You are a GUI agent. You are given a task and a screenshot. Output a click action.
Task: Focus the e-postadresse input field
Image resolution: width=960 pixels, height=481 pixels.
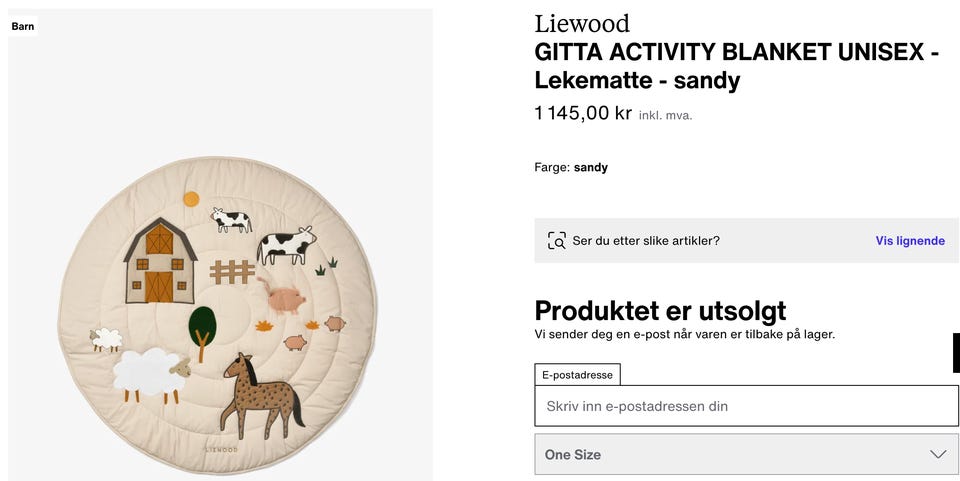click(746, 406)
